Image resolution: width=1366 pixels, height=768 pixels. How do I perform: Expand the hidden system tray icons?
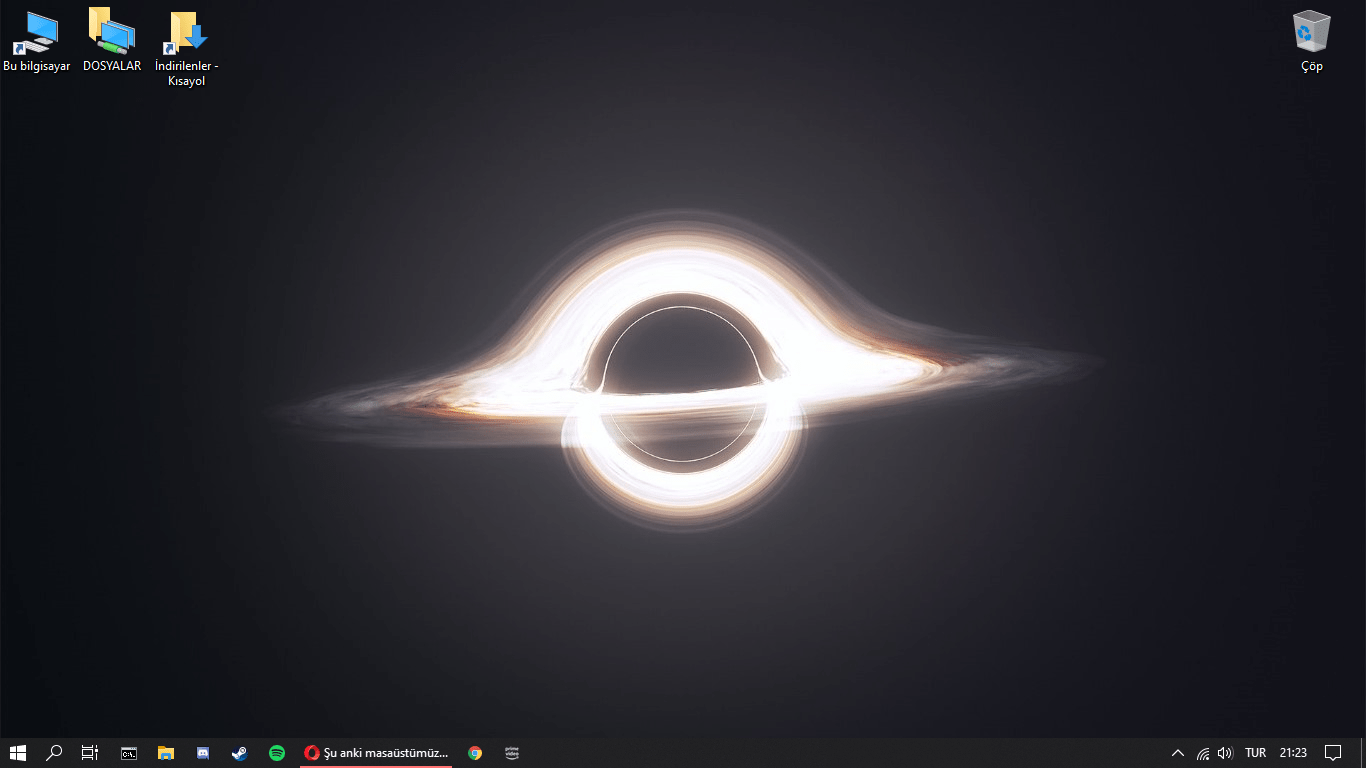(1178, 753)
